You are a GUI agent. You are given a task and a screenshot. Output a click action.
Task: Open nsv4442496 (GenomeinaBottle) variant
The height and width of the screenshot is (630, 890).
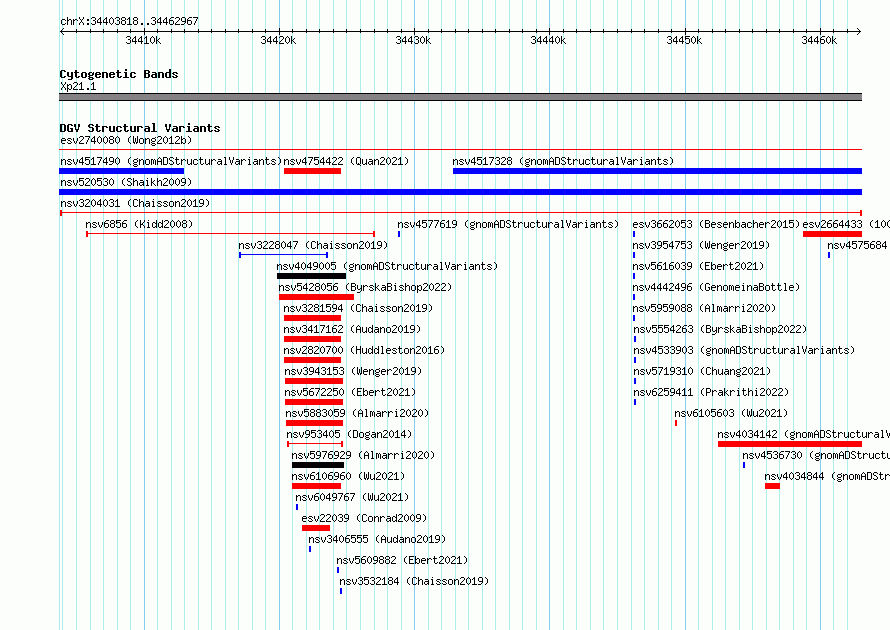(x=716, y=287)
